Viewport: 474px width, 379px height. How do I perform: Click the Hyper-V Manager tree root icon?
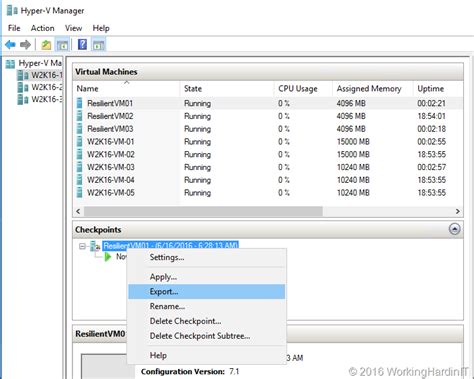coord(11,63)
